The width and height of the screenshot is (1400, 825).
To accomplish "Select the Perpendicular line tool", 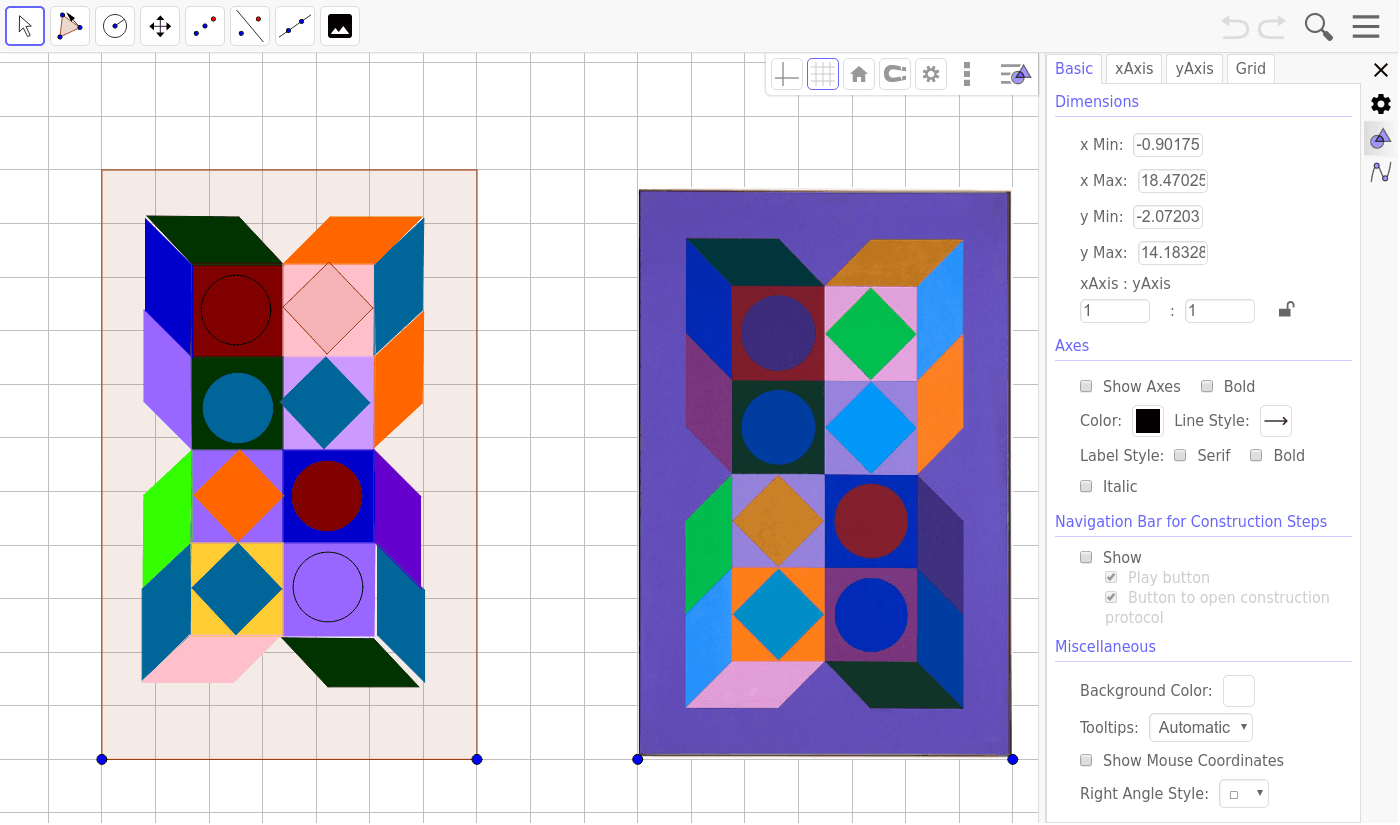I will tap(250, 26).
